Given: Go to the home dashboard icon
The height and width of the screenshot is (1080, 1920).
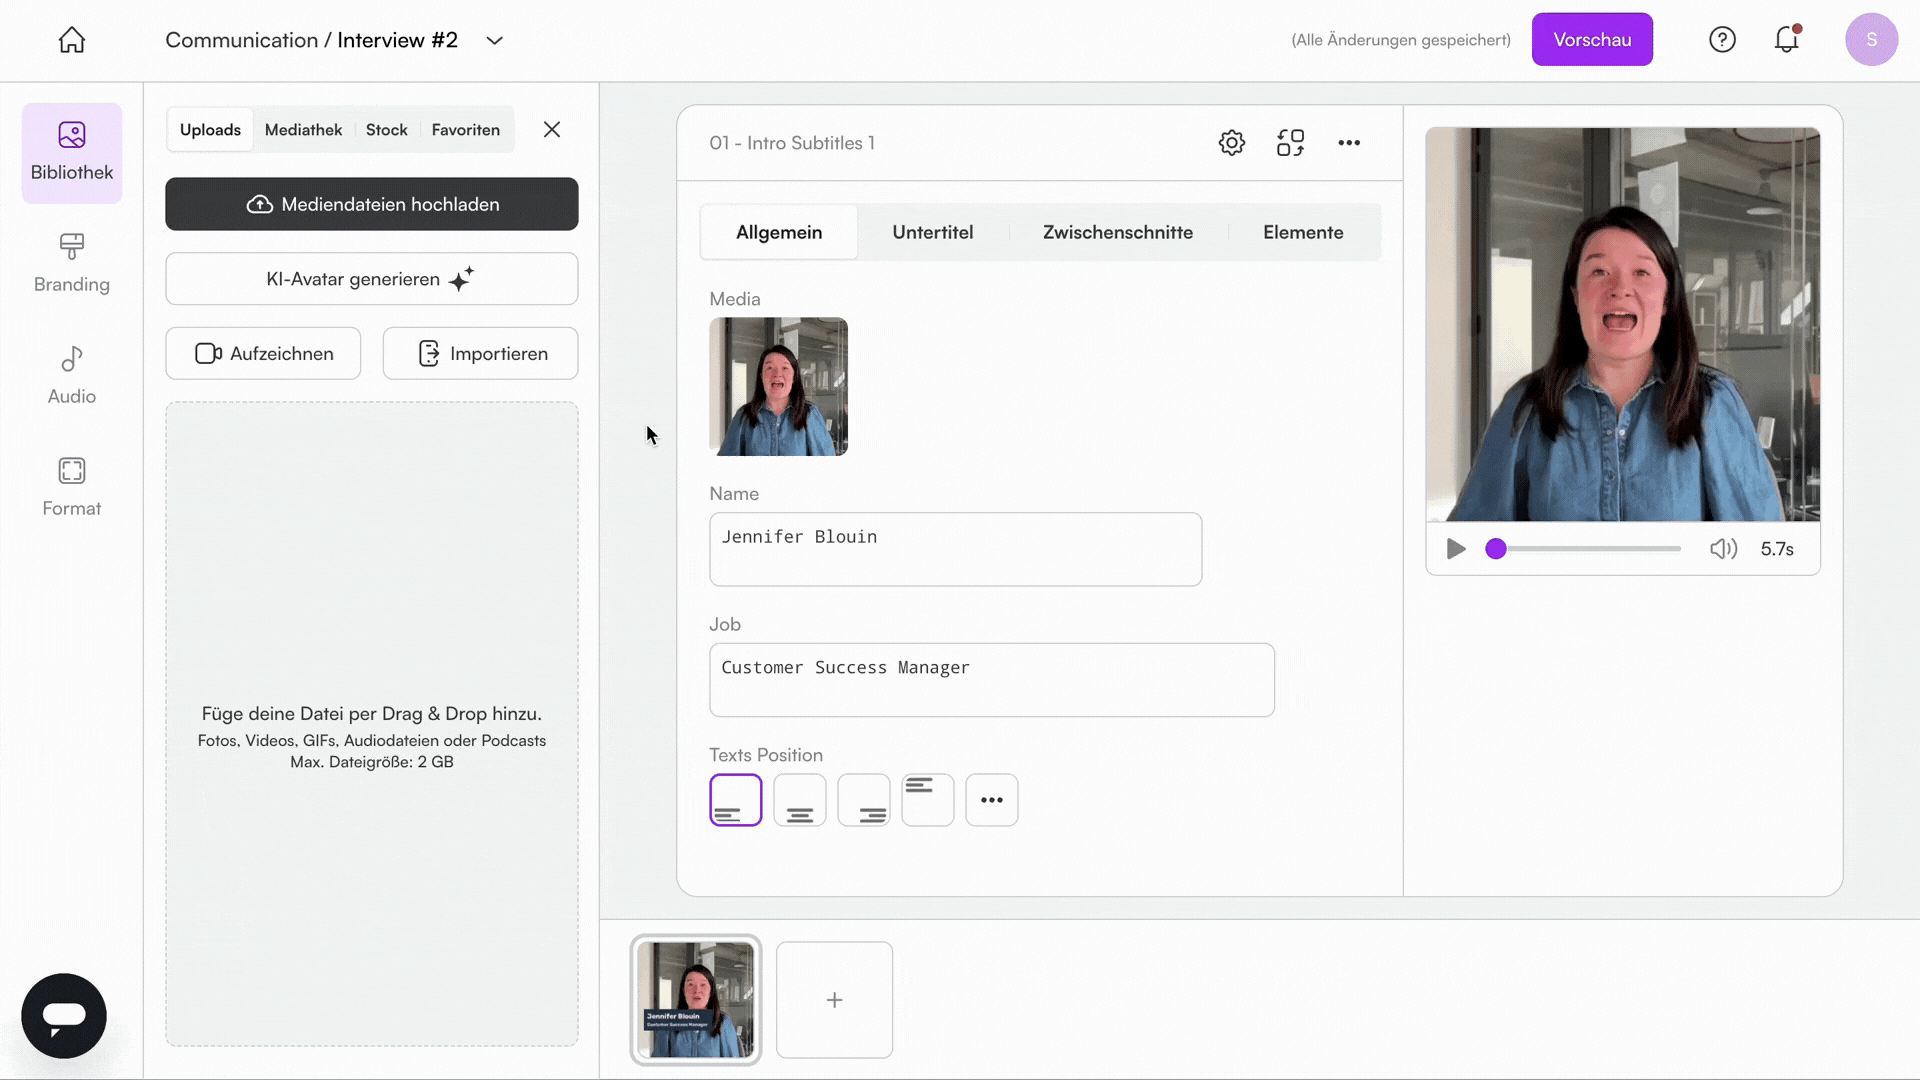Looking at the screenshot, I should pos(72,40).
